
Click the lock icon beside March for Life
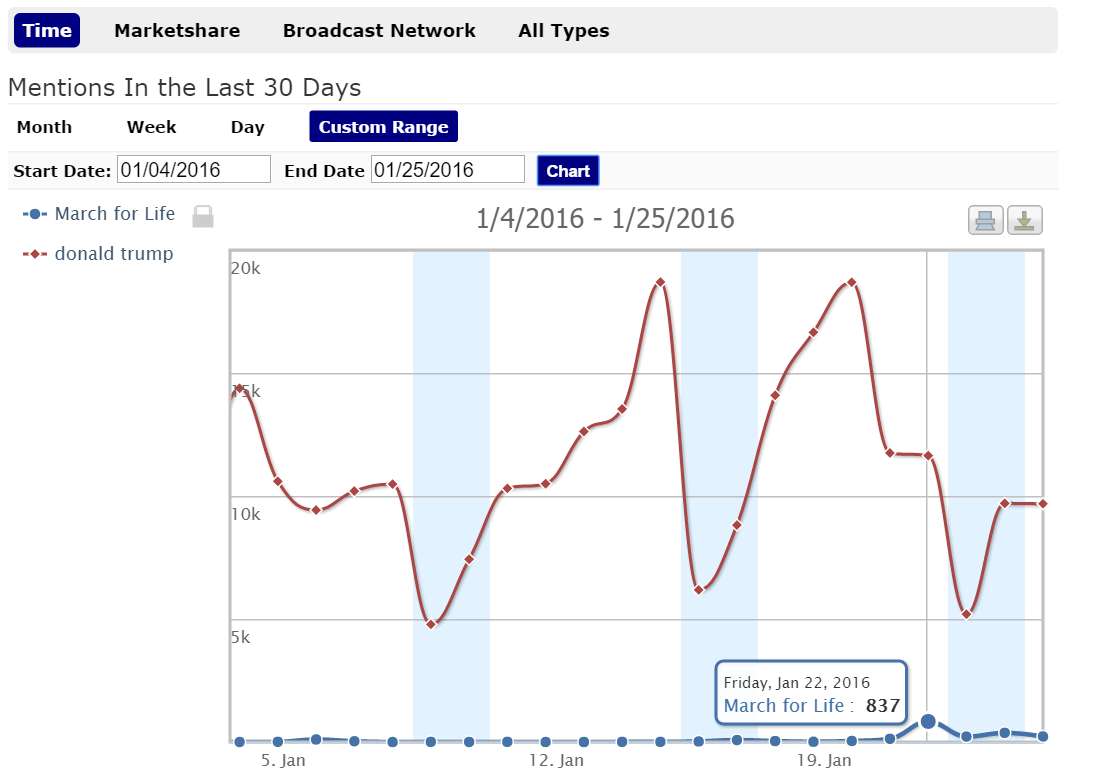203,216
